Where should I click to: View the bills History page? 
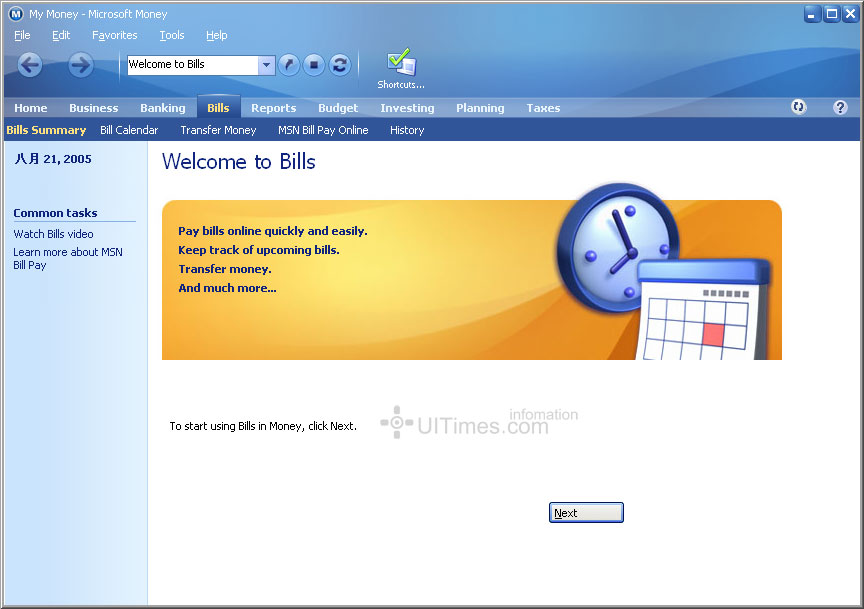(x=407, y=130)
